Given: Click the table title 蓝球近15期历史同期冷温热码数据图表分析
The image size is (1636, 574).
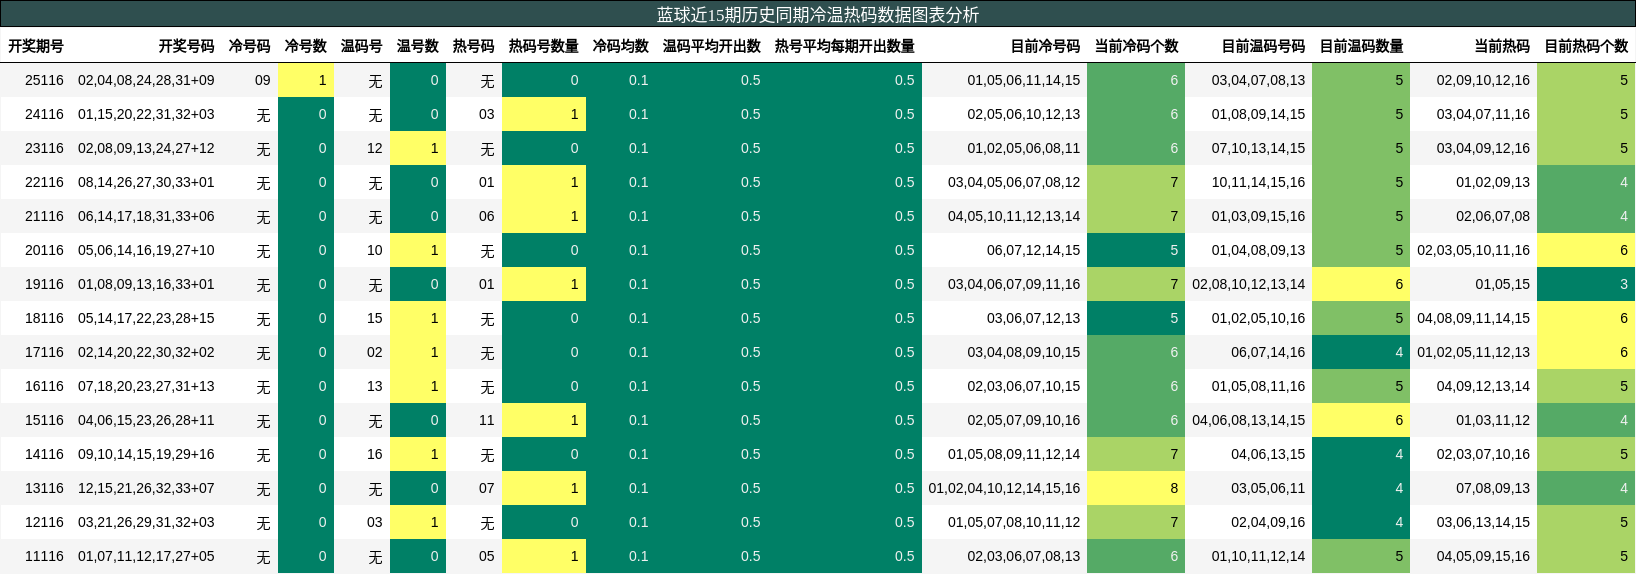Looking at the screenshot, I should click(x=817, y=15).
